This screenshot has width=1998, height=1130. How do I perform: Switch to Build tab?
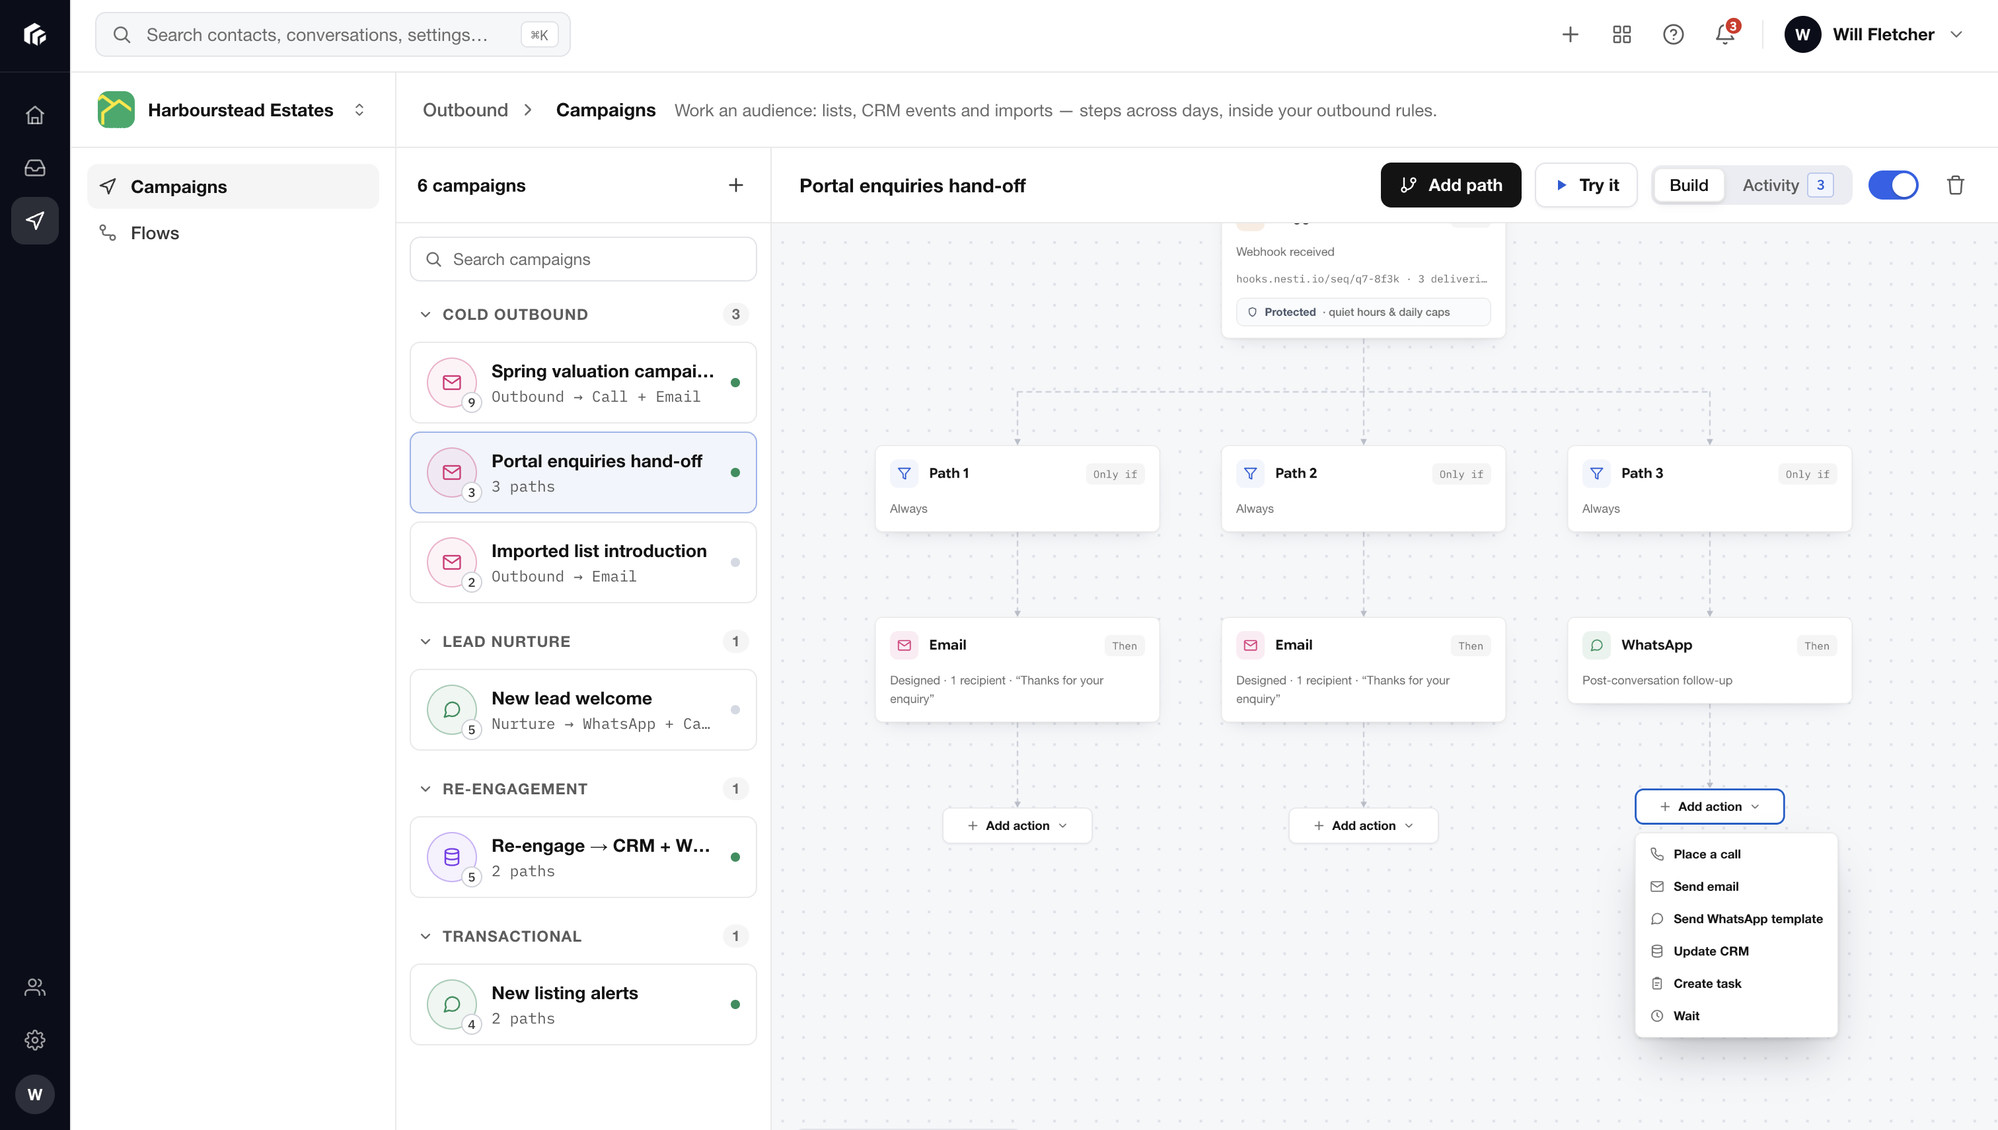click(x=1688, y=185)
